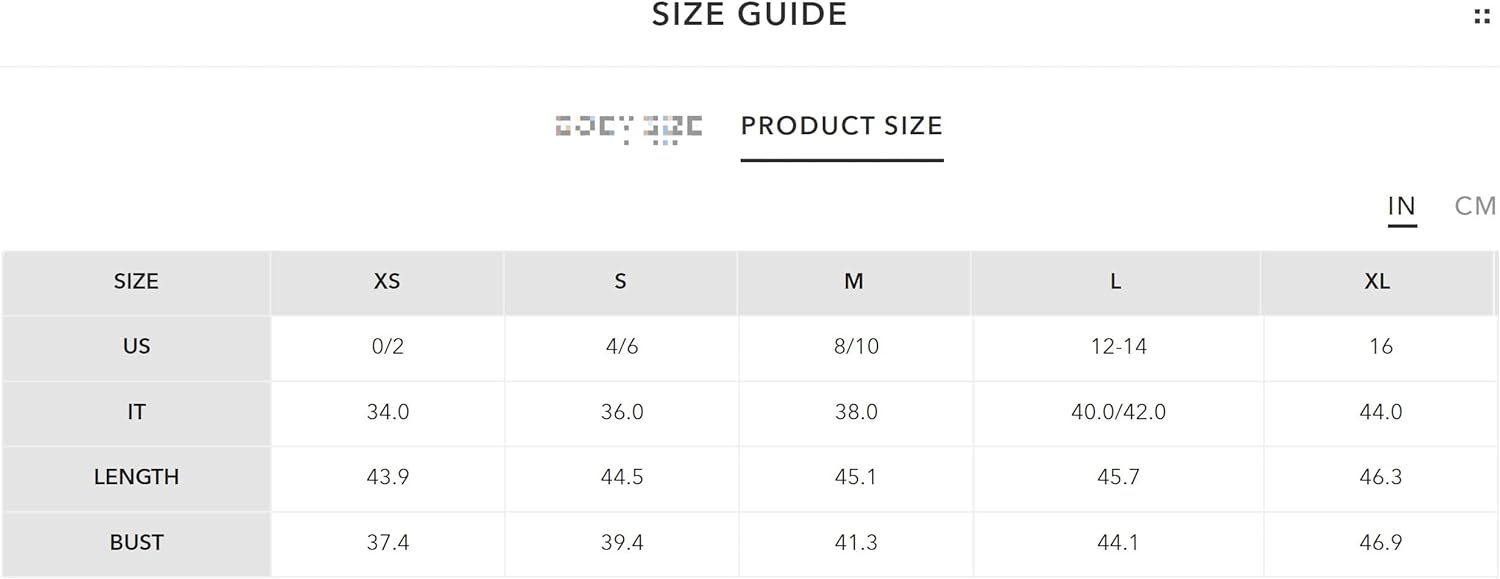Select the L column header
Screen dimensions: 1500x579
1116,282
